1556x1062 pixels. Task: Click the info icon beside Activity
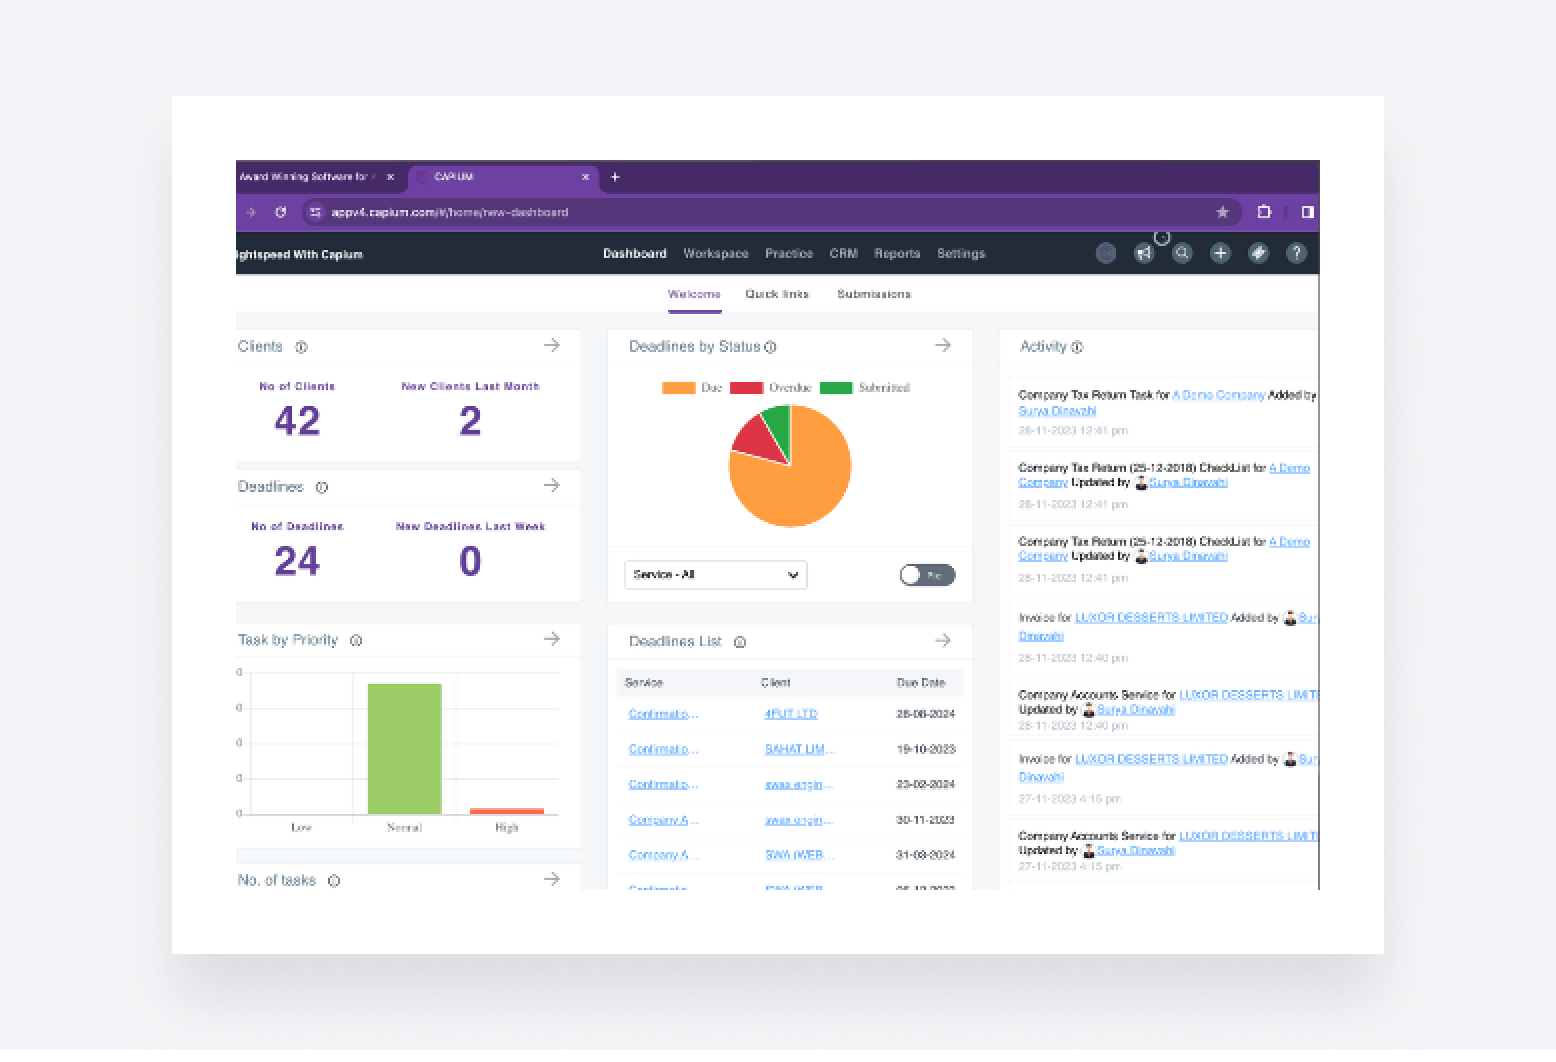tap(1077, 347)
